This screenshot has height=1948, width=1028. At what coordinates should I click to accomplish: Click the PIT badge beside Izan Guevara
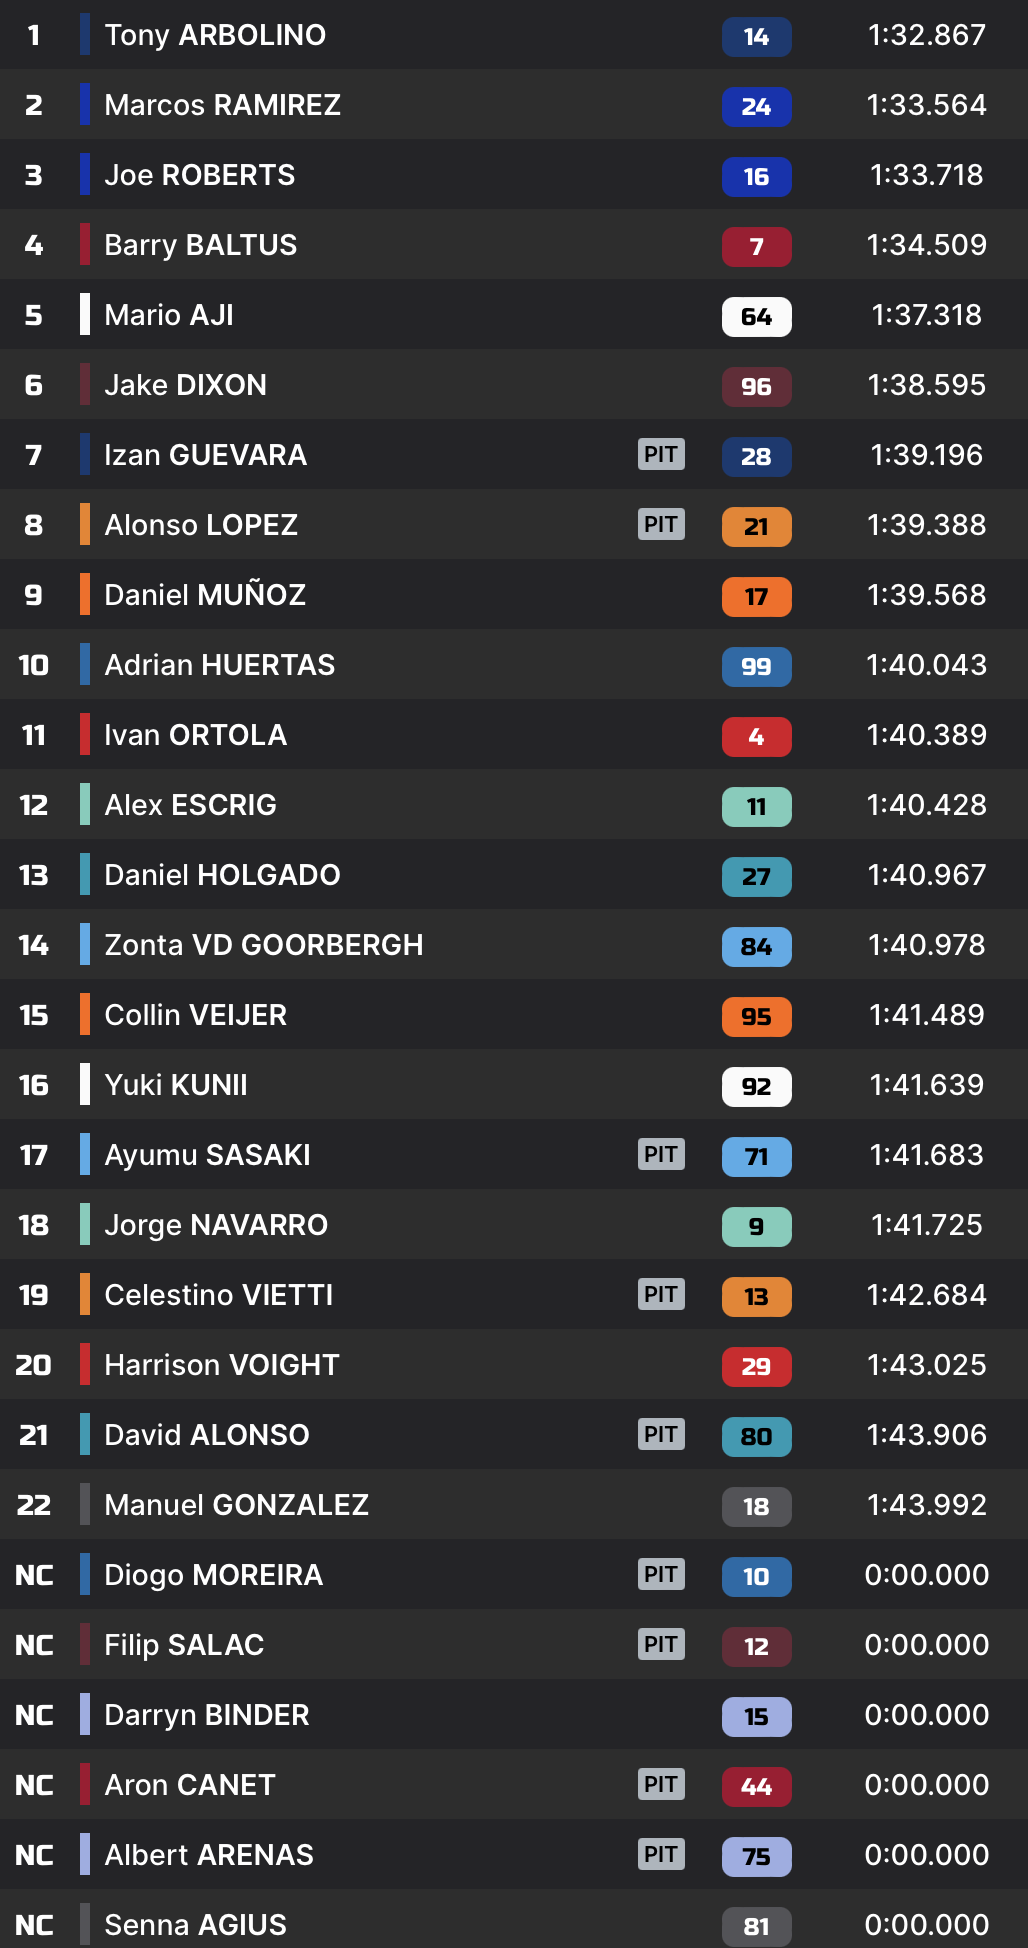[x=661, y=454]
